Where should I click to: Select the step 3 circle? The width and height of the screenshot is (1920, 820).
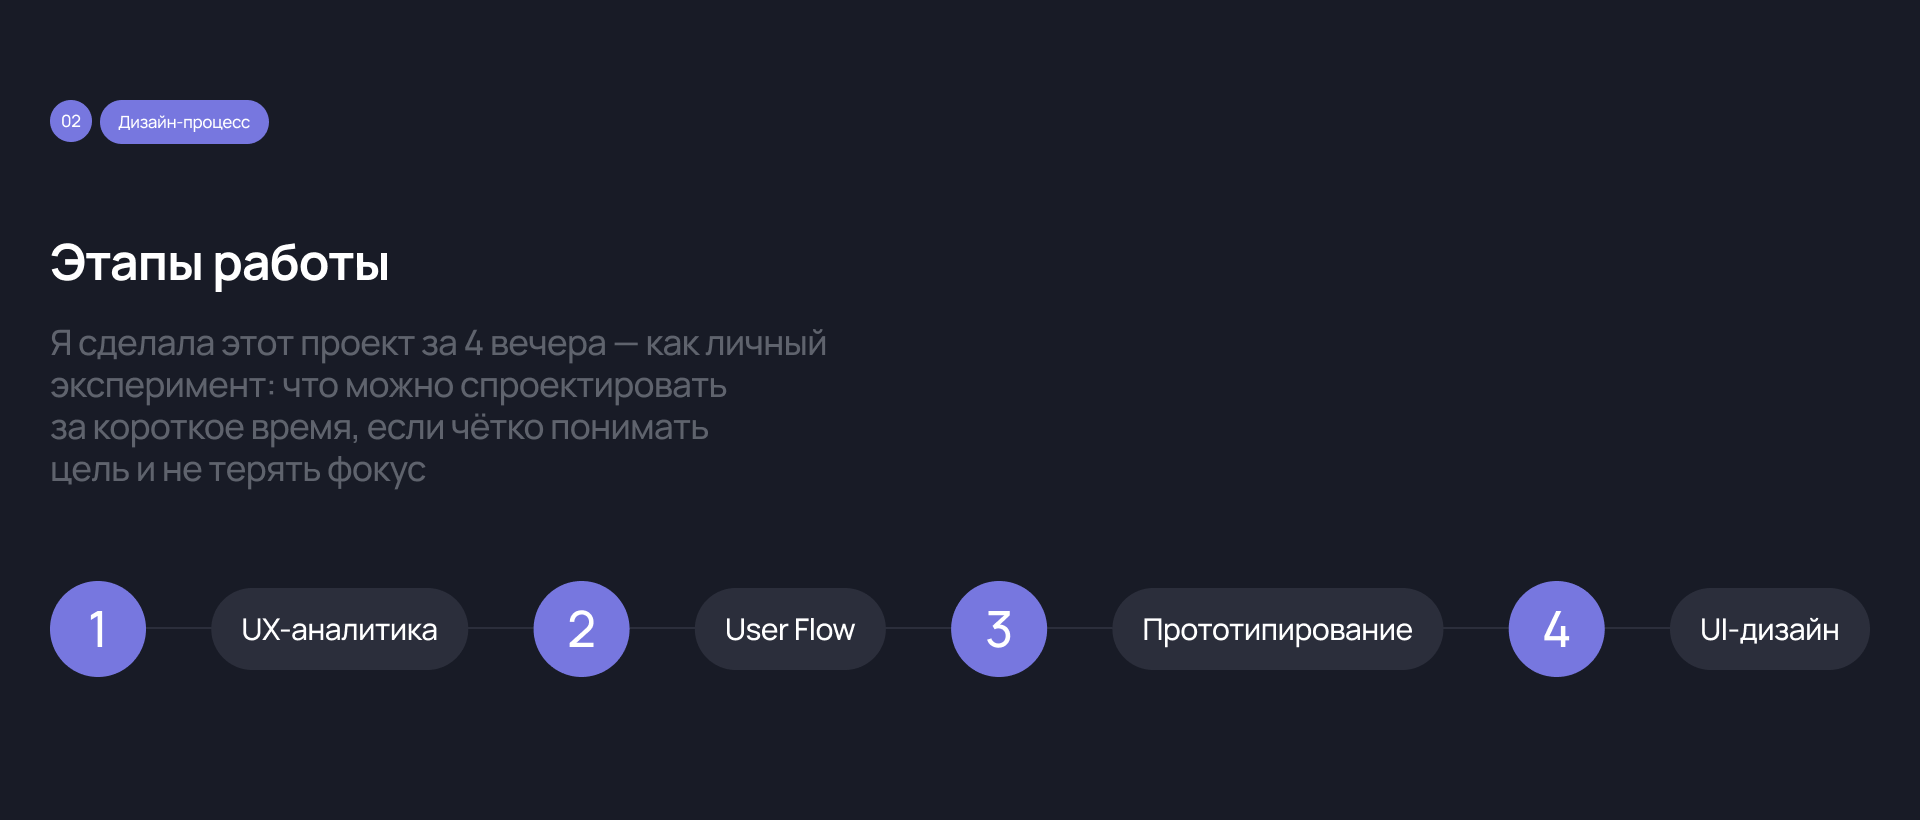click(999, 629)
